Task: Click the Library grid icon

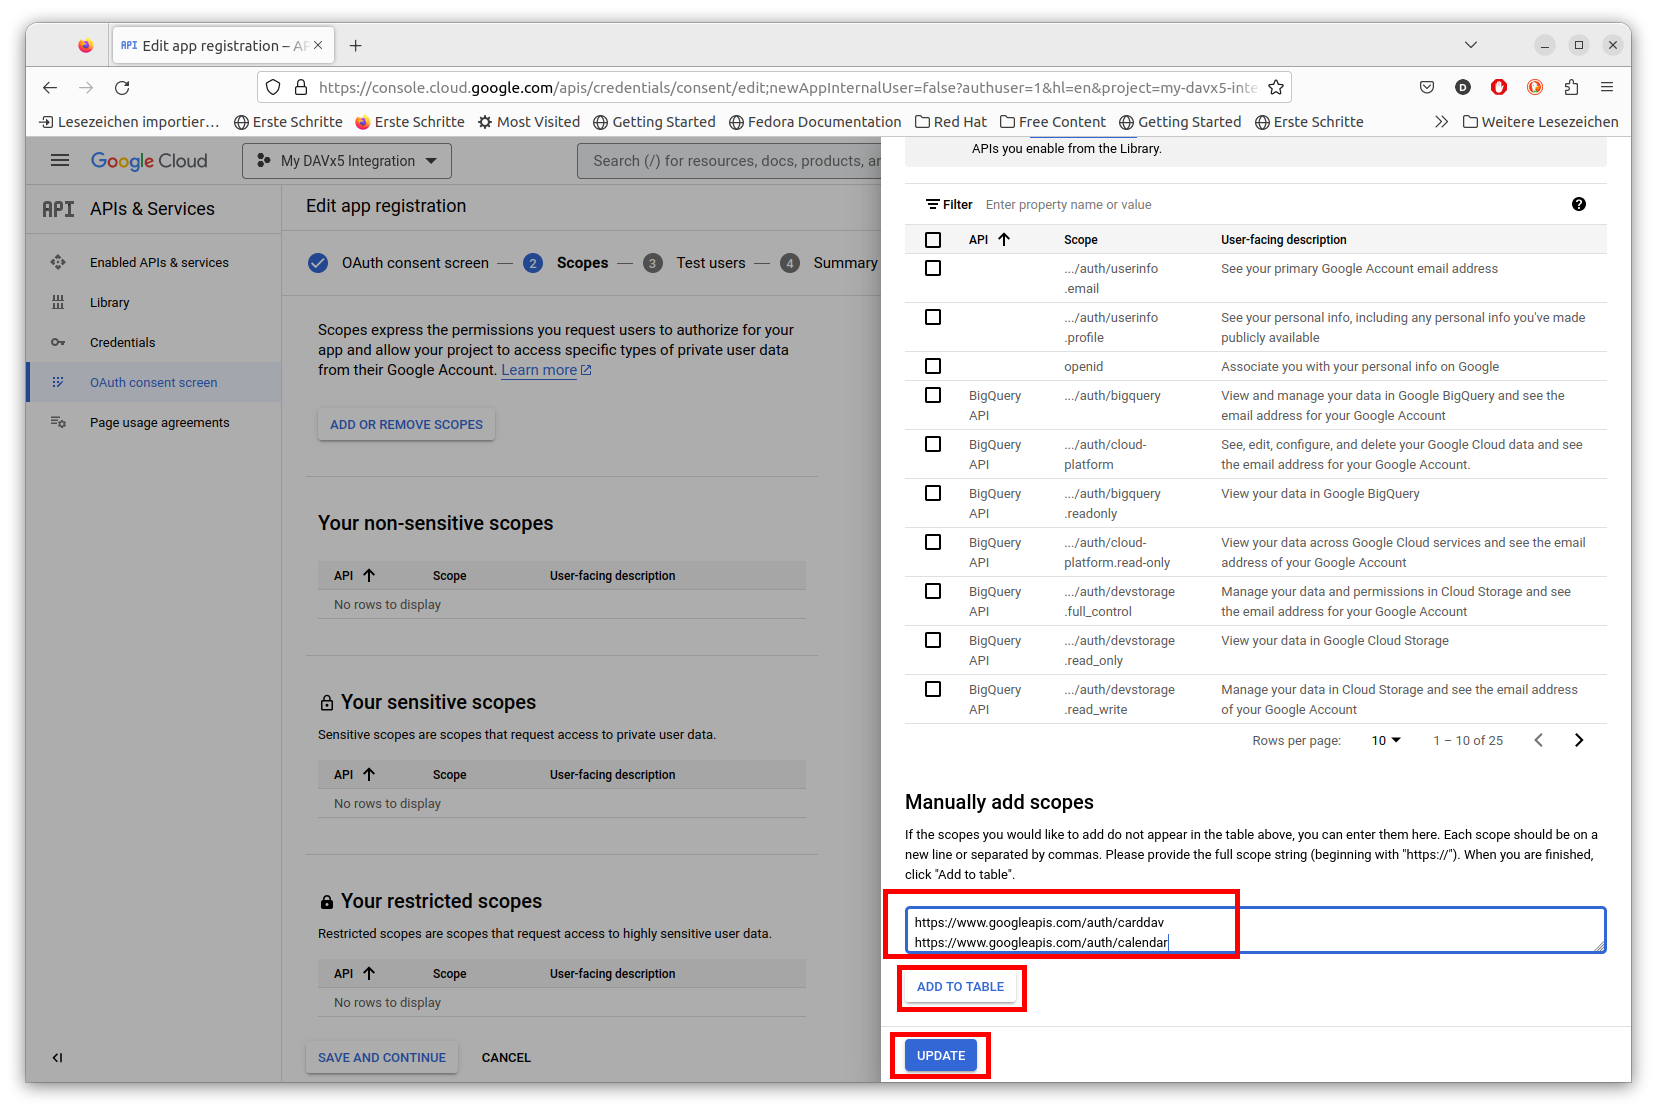Action: (58, 302)
